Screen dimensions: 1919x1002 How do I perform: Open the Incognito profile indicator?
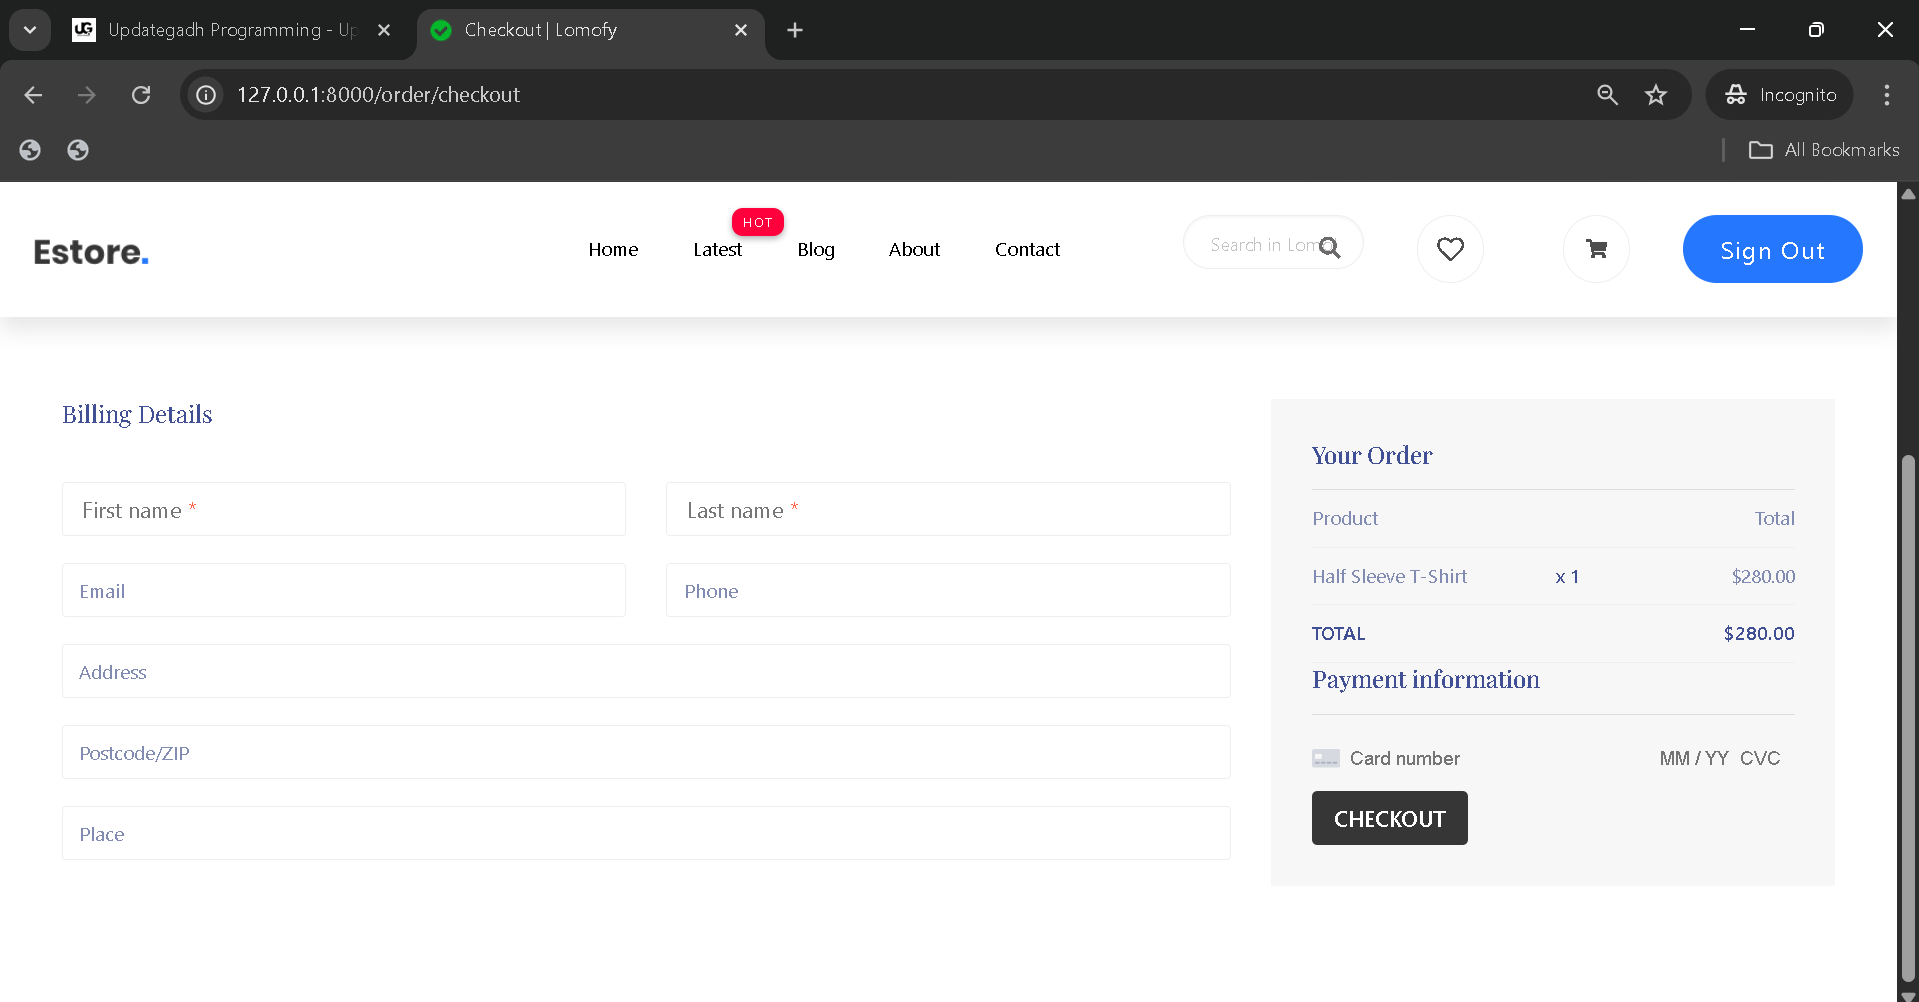(1779, 94)
